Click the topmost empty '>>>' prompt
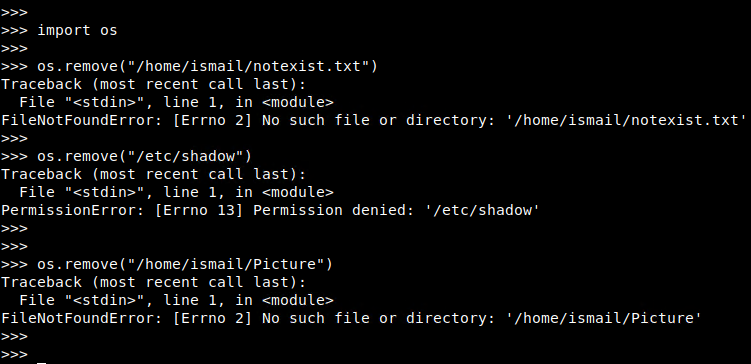This screenshot has width=751, height=364. click(x=14, y=12)
